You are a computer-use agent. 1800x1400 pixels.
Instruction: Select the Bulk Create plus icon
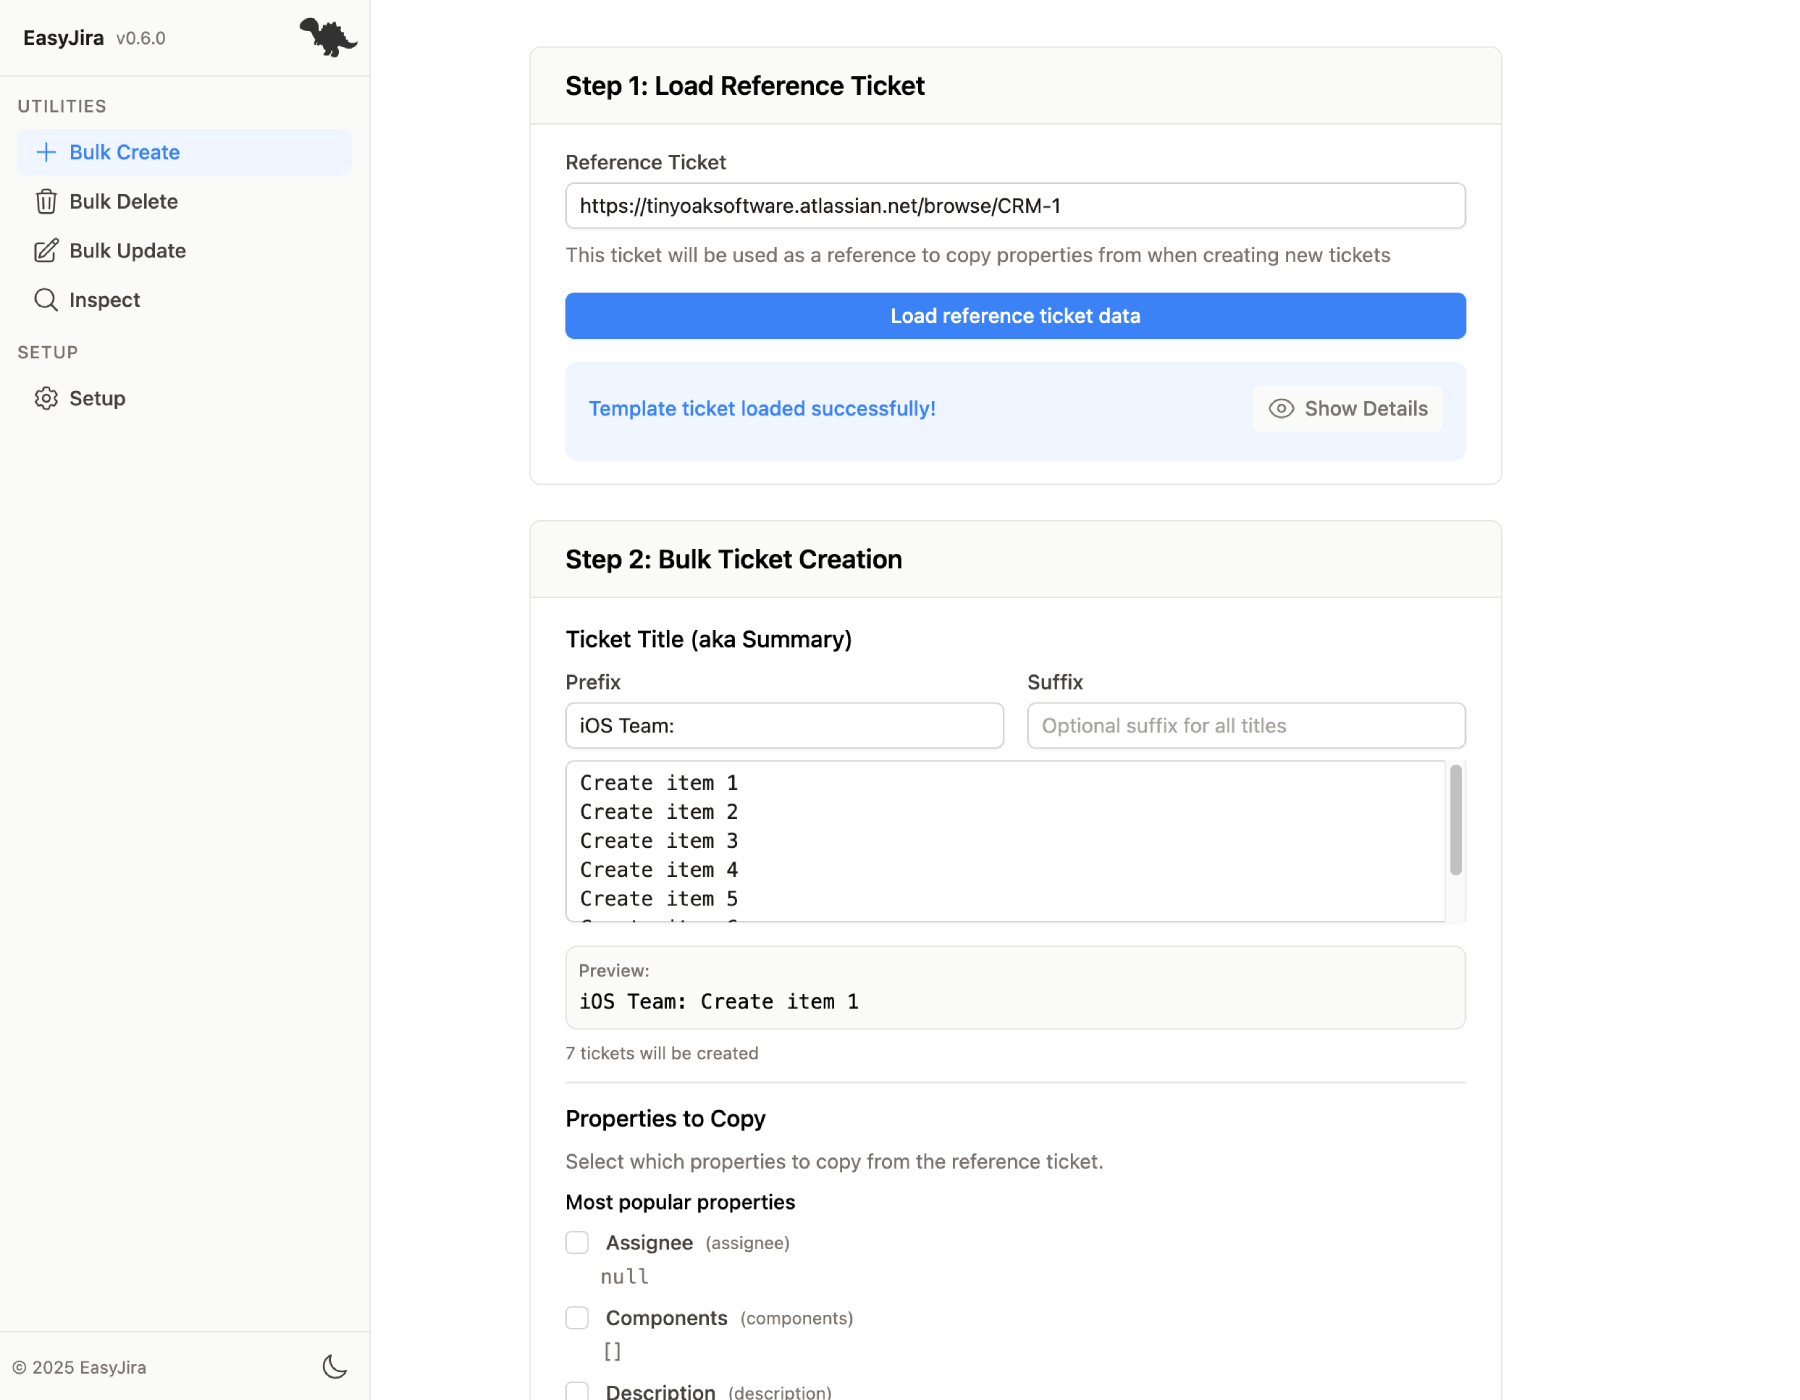[46, 152]
